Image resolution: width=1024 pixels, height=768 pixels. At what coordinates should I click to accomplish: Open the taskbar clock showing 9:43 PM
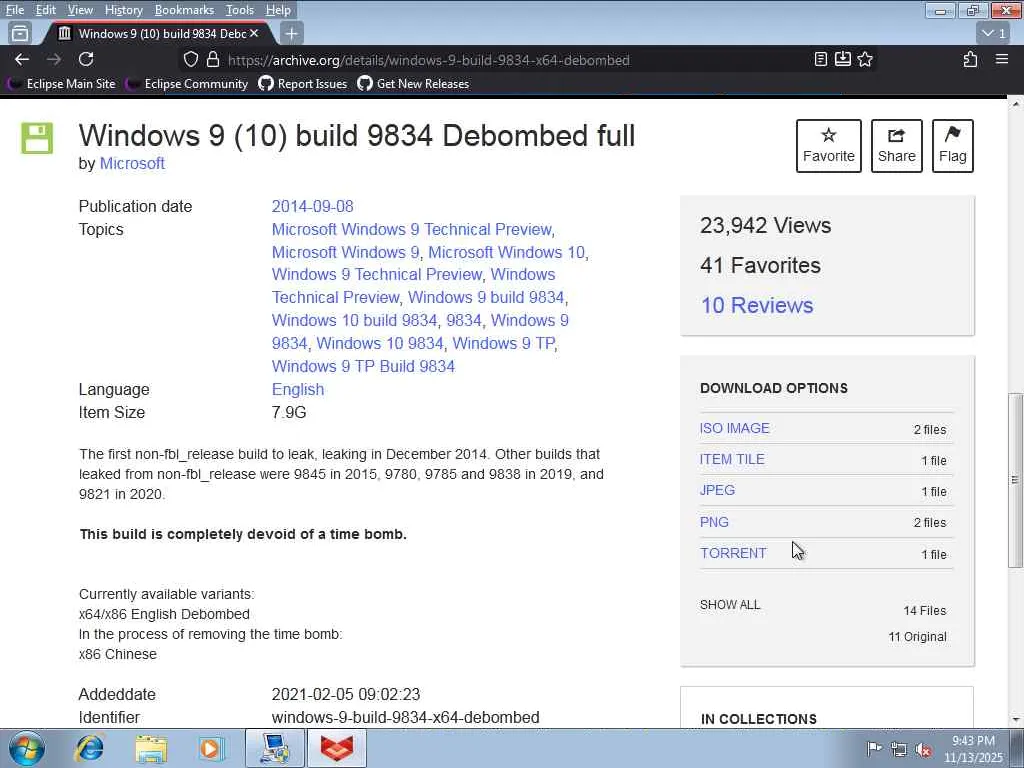(x=973, y=749)
